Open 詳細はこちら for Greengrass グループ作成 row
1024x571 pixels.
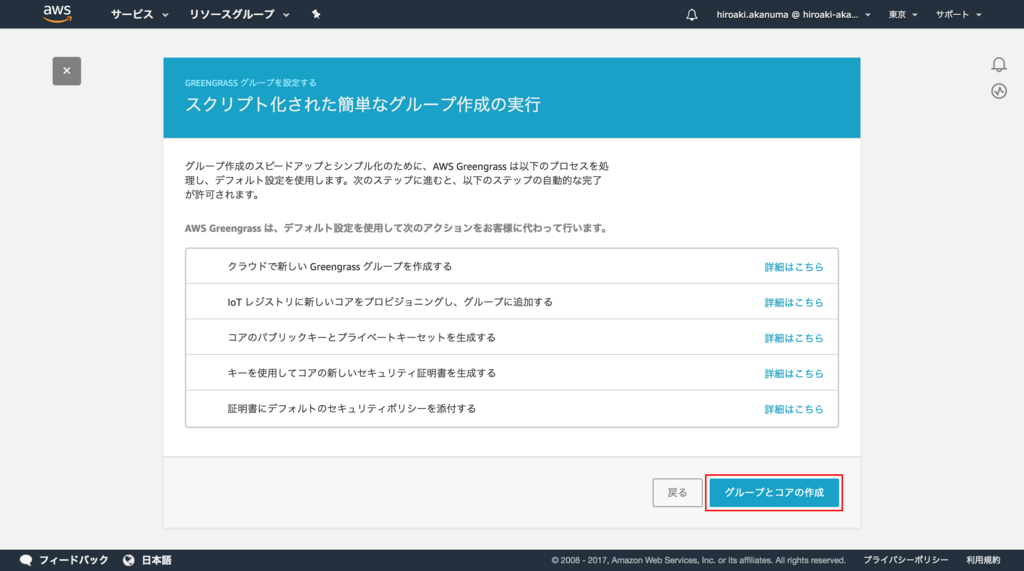coord(793,267)
